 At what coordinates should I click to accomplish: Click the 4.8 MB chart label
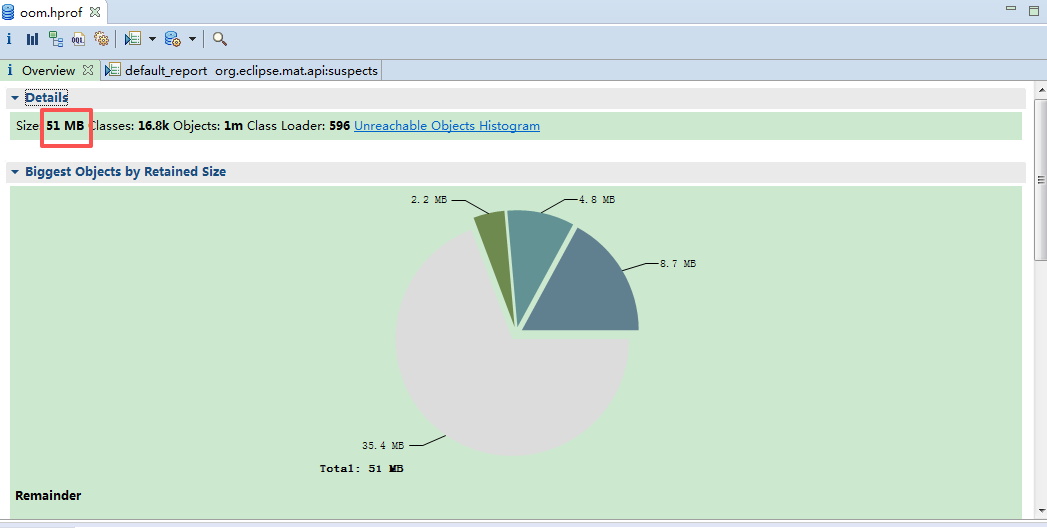[597, 200]
